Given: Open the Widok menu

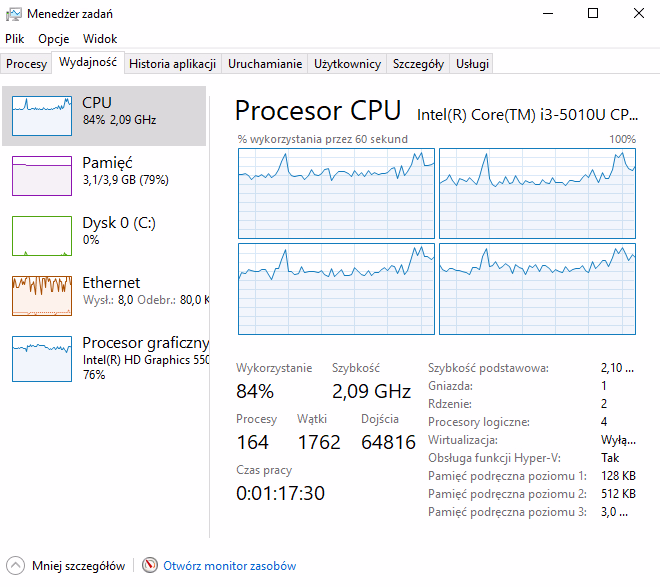Looking at the screenshot, I should (100, 38).
